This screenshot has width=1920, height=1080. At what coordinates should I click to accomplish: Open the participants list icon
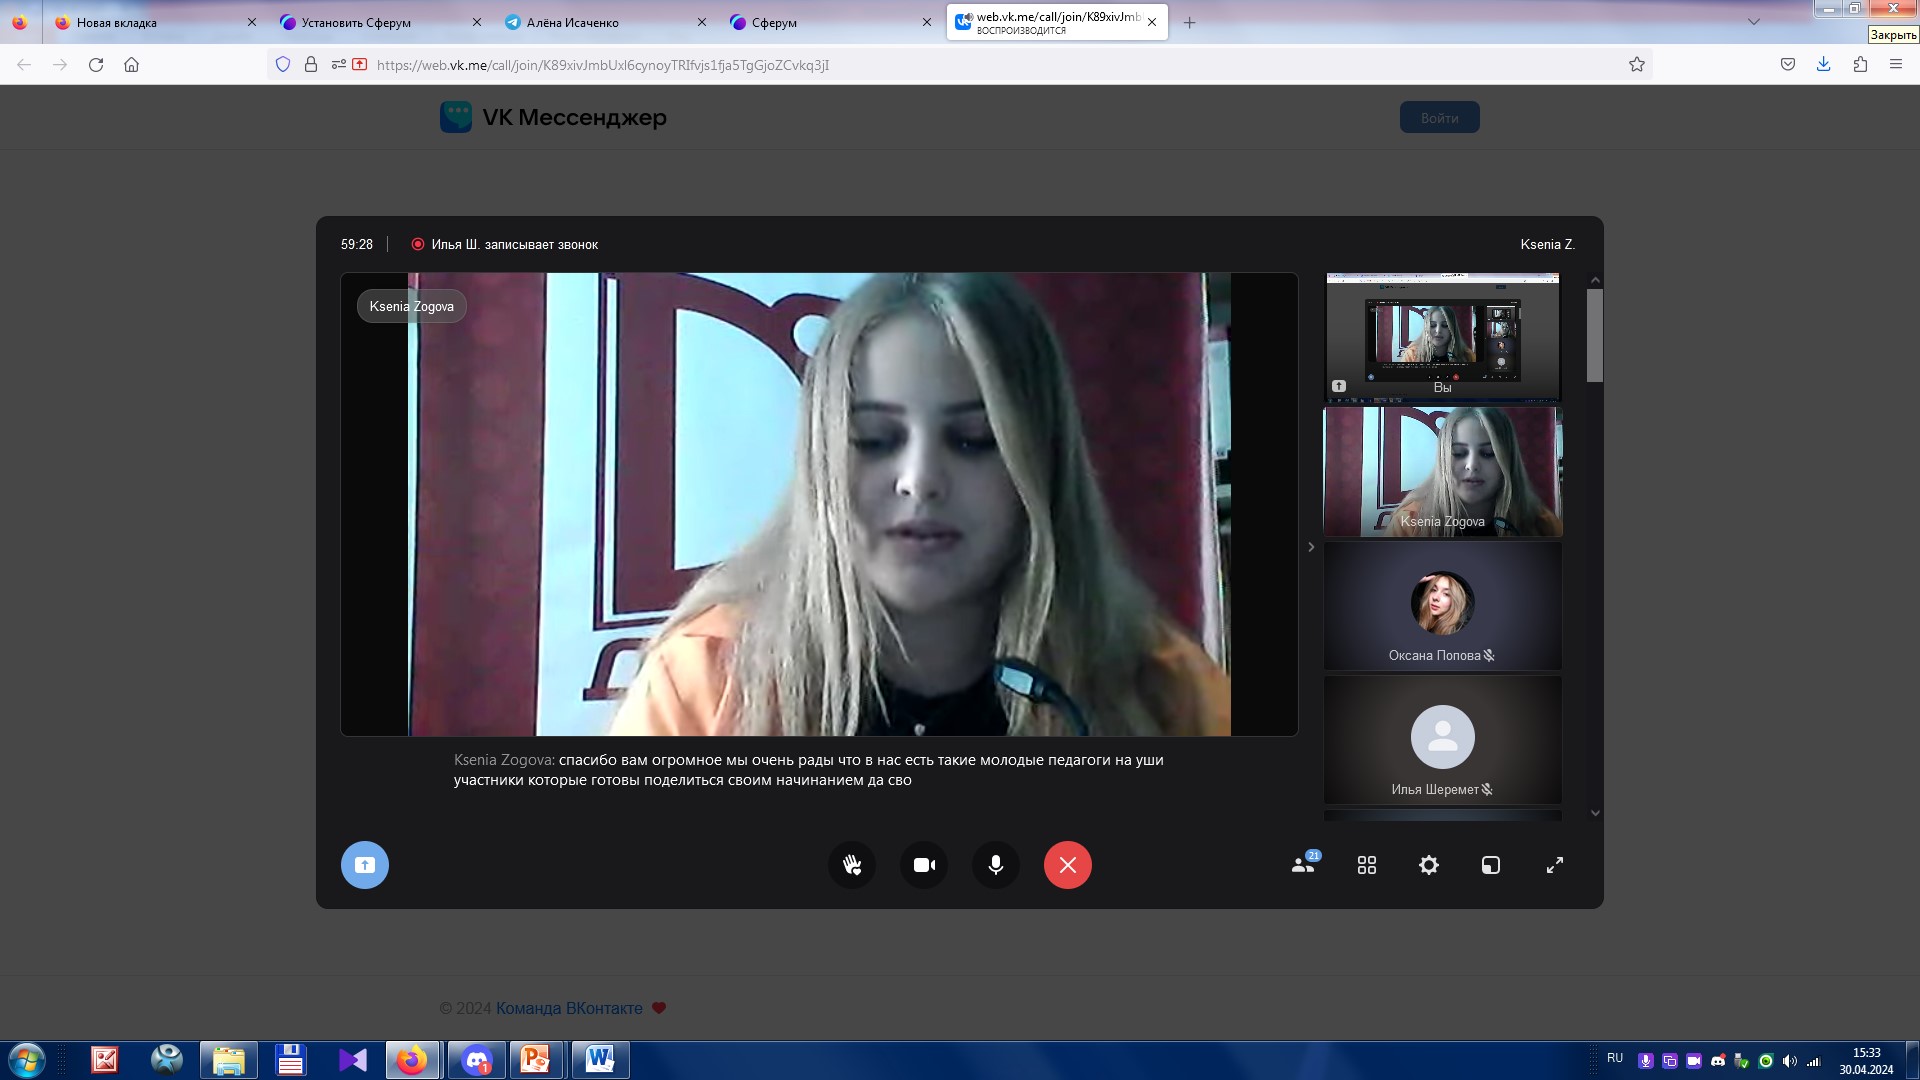(x=1303, y=865)
